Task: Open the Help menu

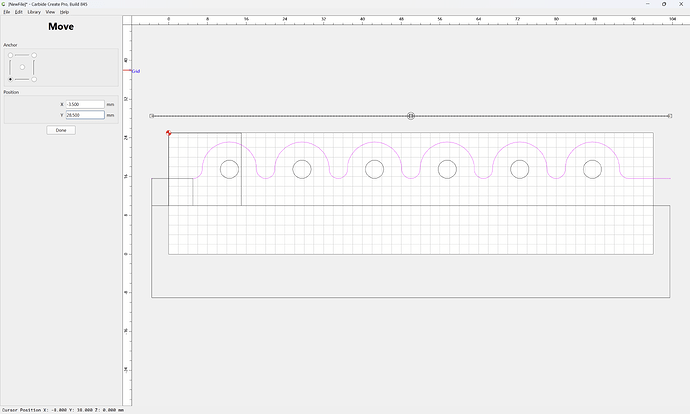Action: tap(64, 12)
